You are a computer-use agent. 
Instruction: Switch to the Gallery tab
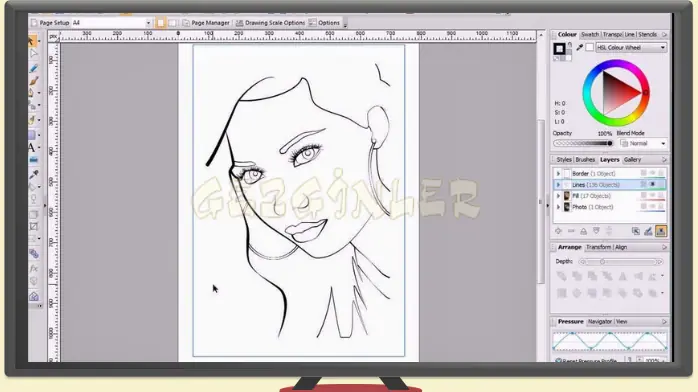tap(632, 159)
